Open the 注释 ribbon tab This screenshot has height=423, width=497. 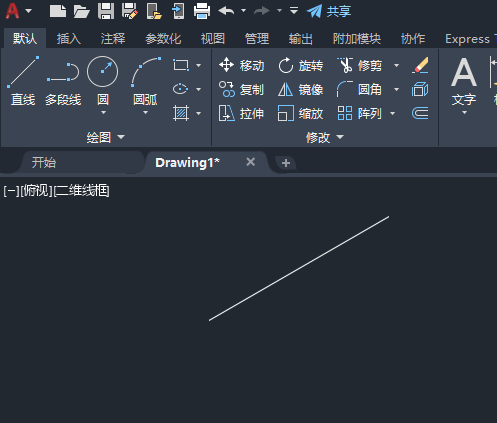[113, 39]
